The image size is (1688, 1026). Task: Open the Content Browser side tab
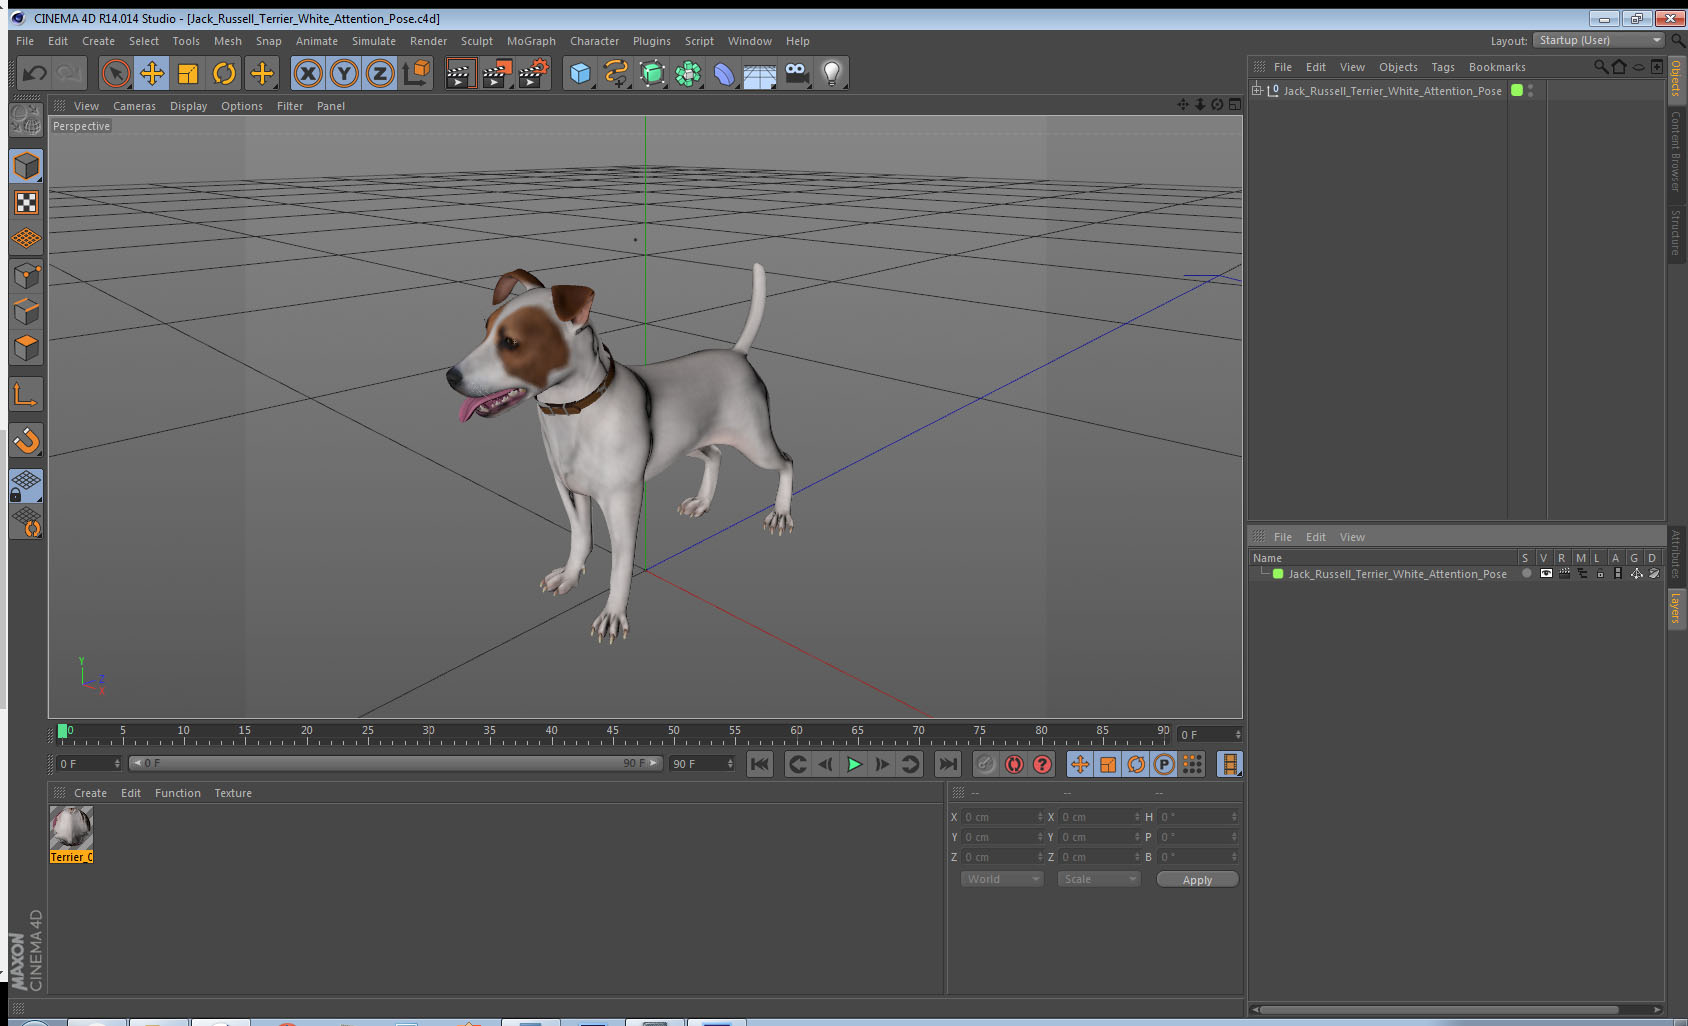click(x=1676, y=151)
